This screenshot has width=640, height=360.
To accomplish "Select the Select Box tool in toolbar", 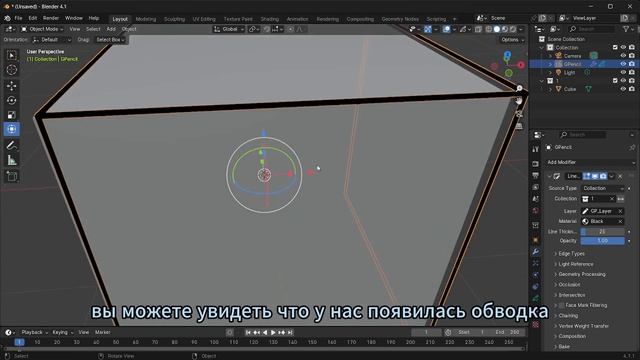I will click(11, 55).
